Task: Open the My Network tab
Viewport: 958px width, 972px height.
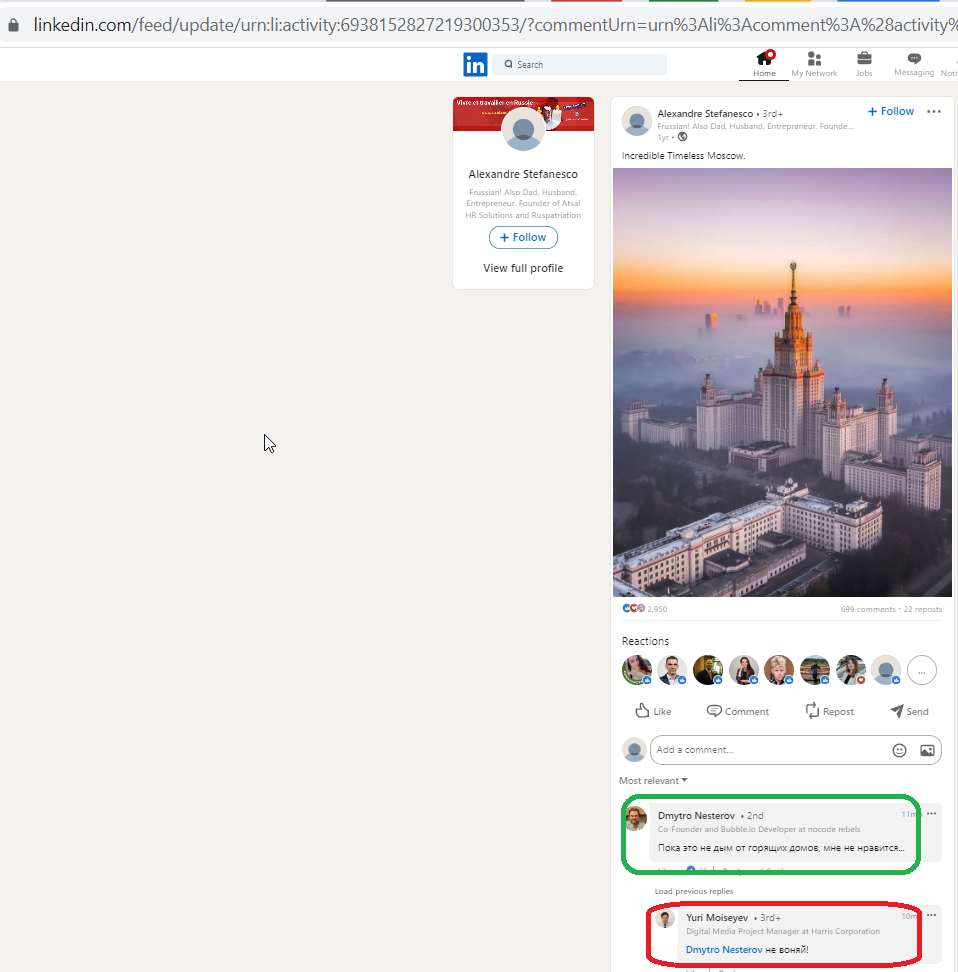Action: 814,64
